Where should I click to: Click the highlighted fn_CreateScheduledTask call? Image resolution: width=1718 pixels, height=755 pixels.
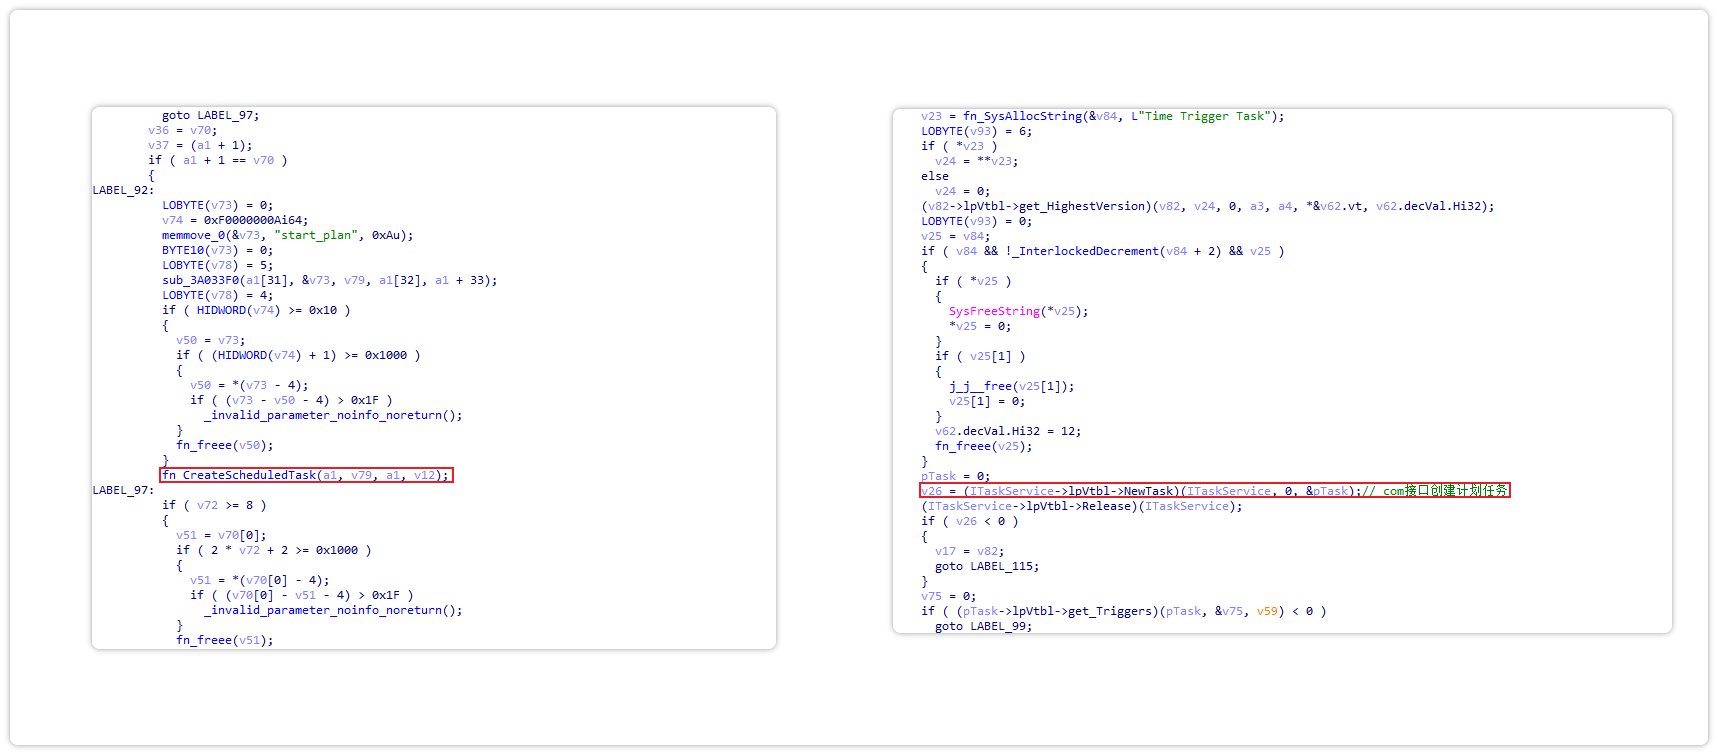point(306,475)
